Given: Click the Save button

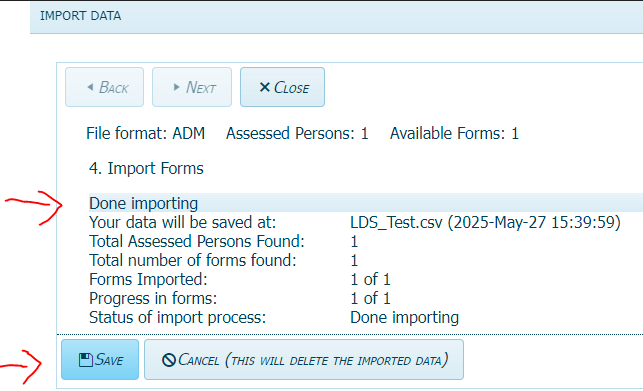Looking at the screenshot, I should tap(100, 359).
